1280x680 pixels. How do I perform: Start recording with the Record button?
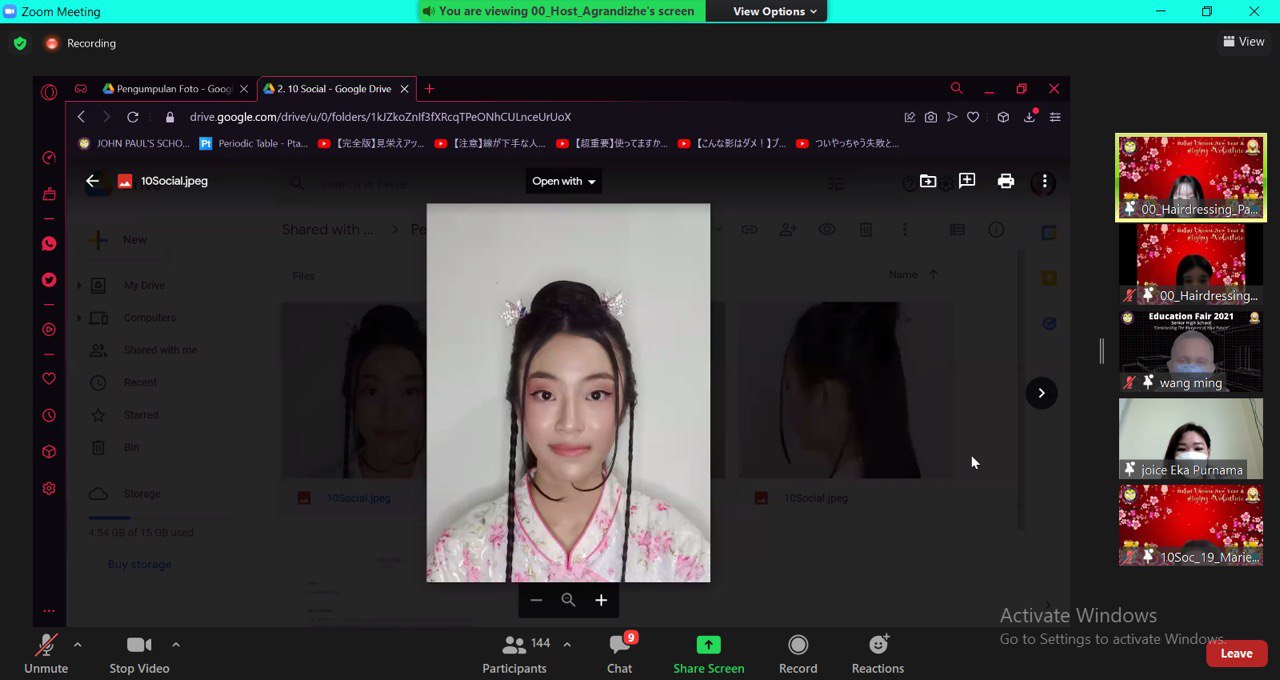(x=798, y=654)
